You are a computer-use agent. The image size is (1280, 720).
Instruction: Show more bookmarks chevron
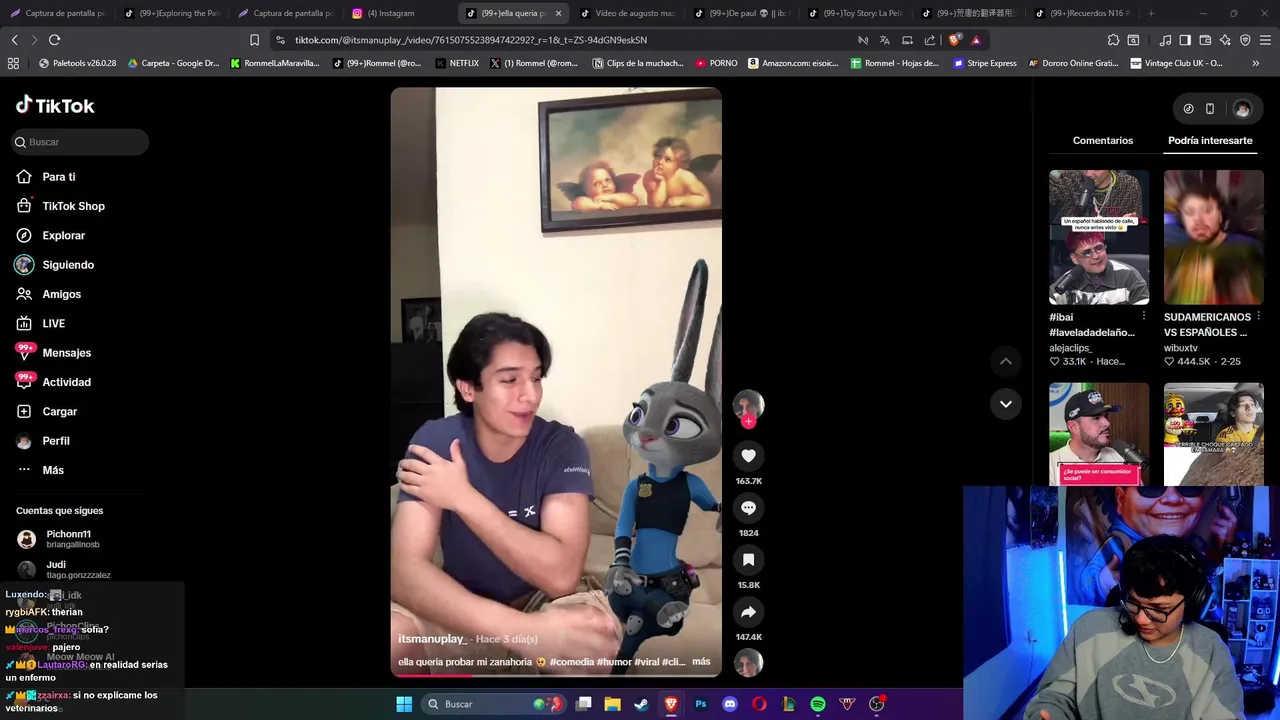(x=1255, y=63)
